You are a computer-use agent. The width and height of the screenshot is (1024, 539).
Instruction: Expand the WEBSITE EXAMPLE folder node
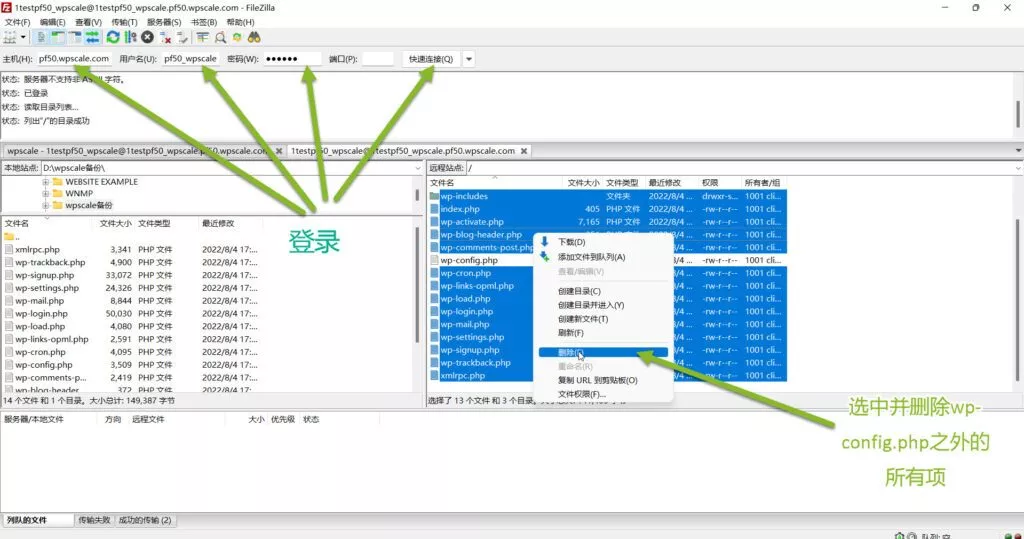[x=46, y=182]
